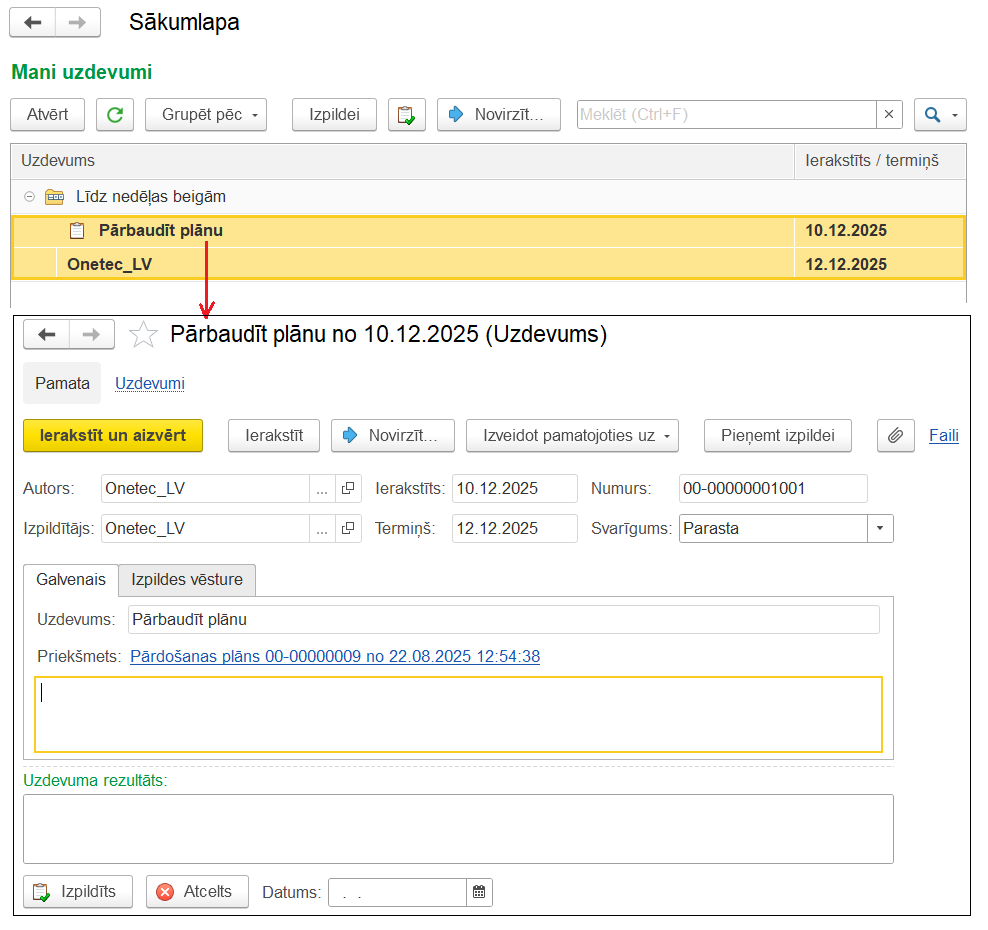Click in the Uzdevuma rezultāts text area

457,828
